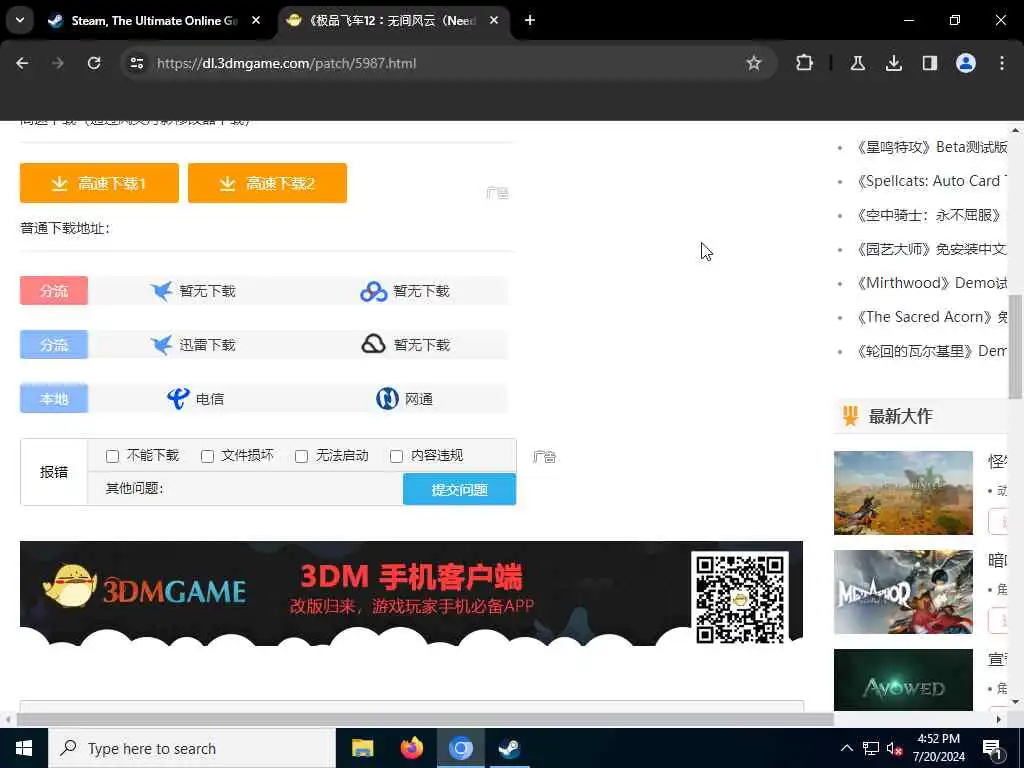
Task: Click the address bar URL
Action: (286, 63)
